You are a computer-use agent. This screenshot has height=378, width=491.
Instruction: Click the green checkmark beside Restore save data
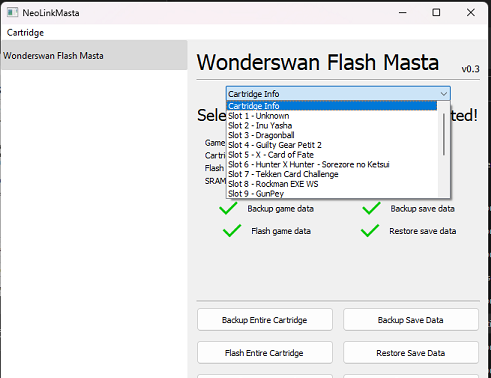pos(370,230)
